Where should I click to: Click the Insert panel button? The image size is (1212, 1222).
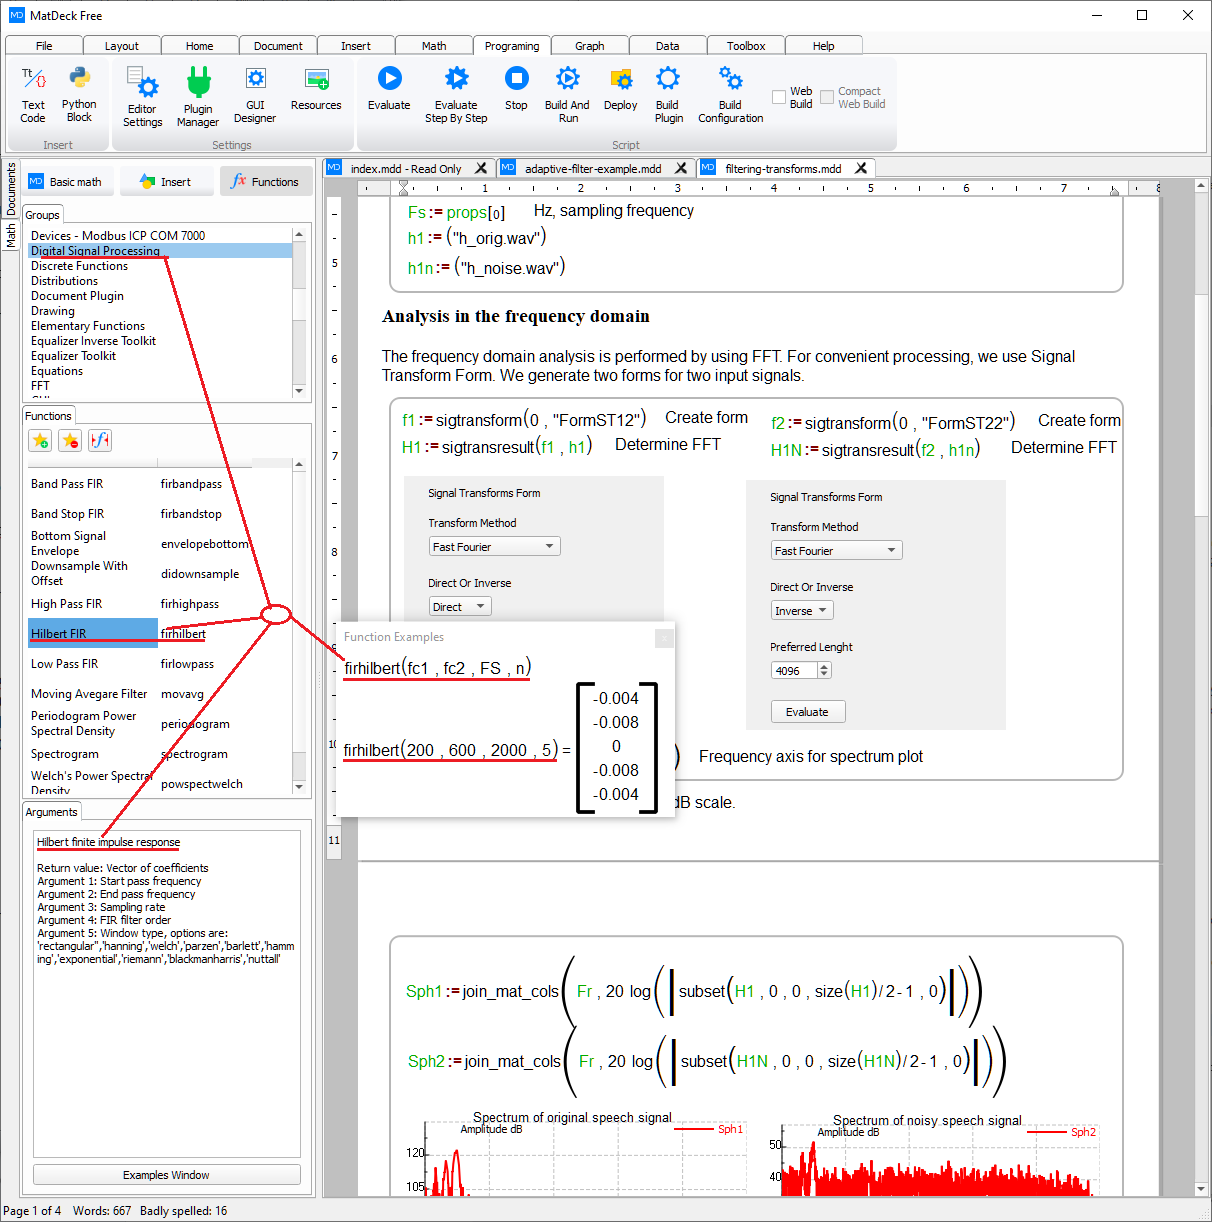(166, 182)
